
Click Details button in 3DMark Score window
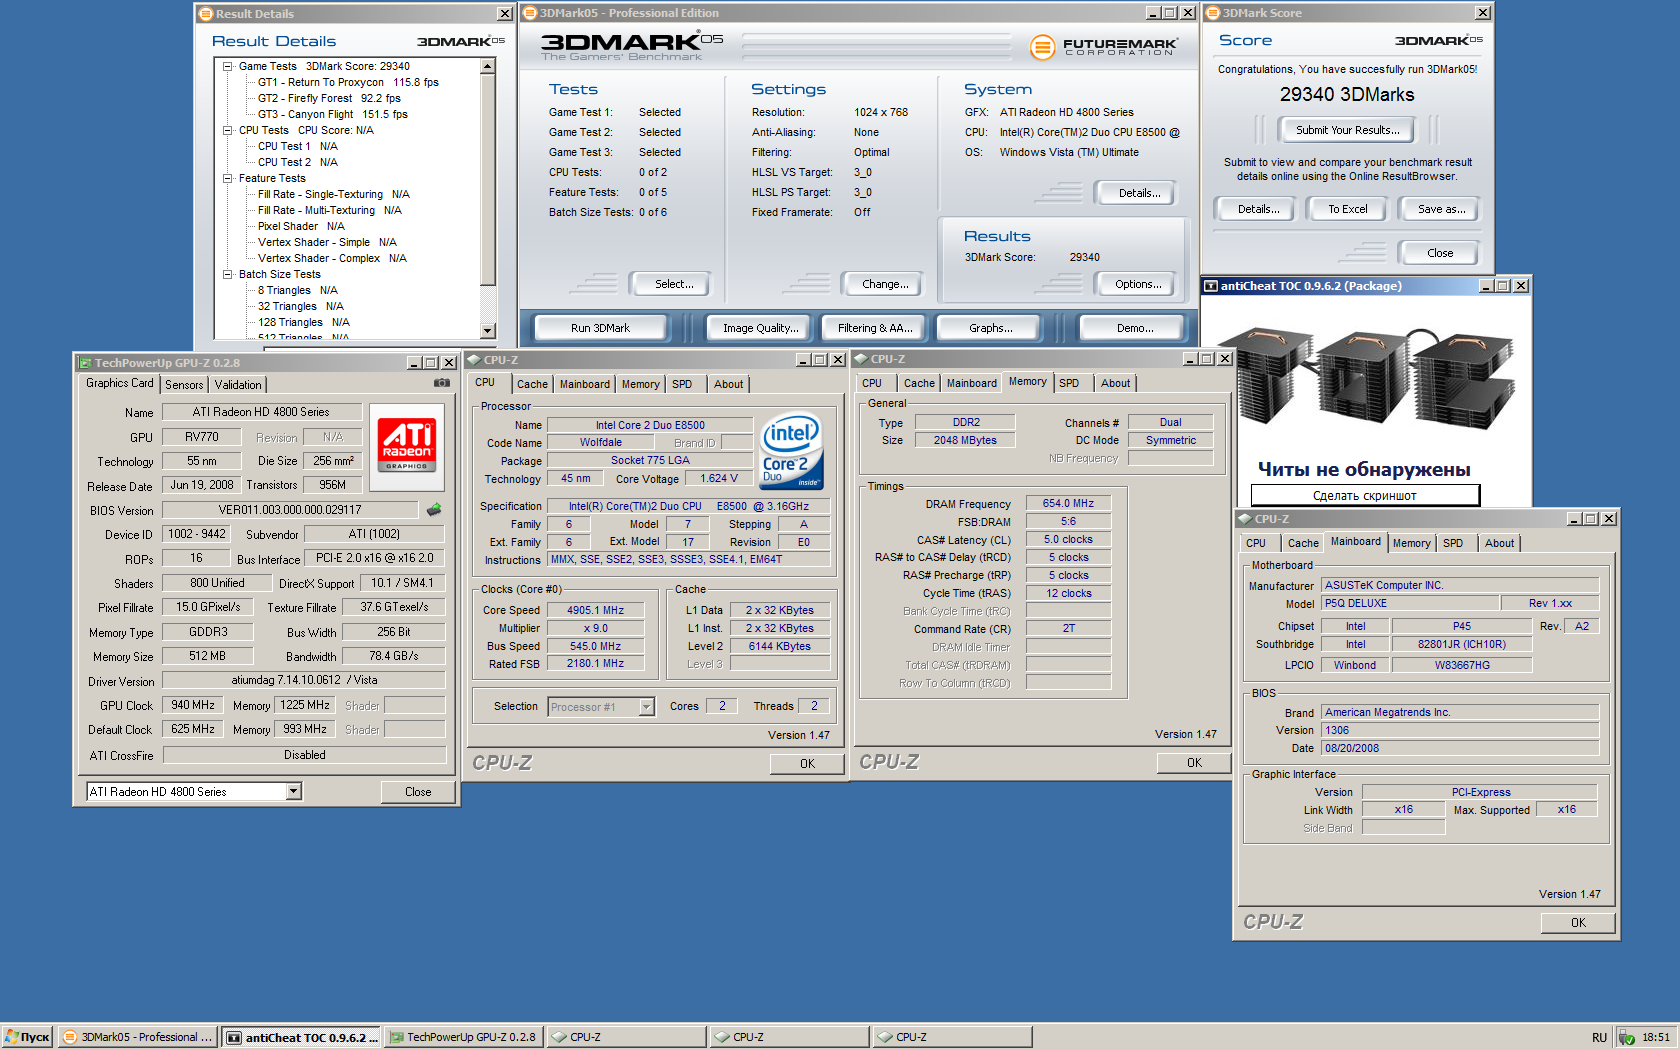tap(1258, 209)
